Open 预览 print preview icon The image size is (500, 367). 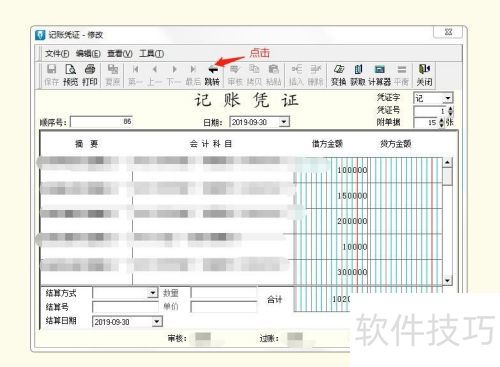point(71,75)
